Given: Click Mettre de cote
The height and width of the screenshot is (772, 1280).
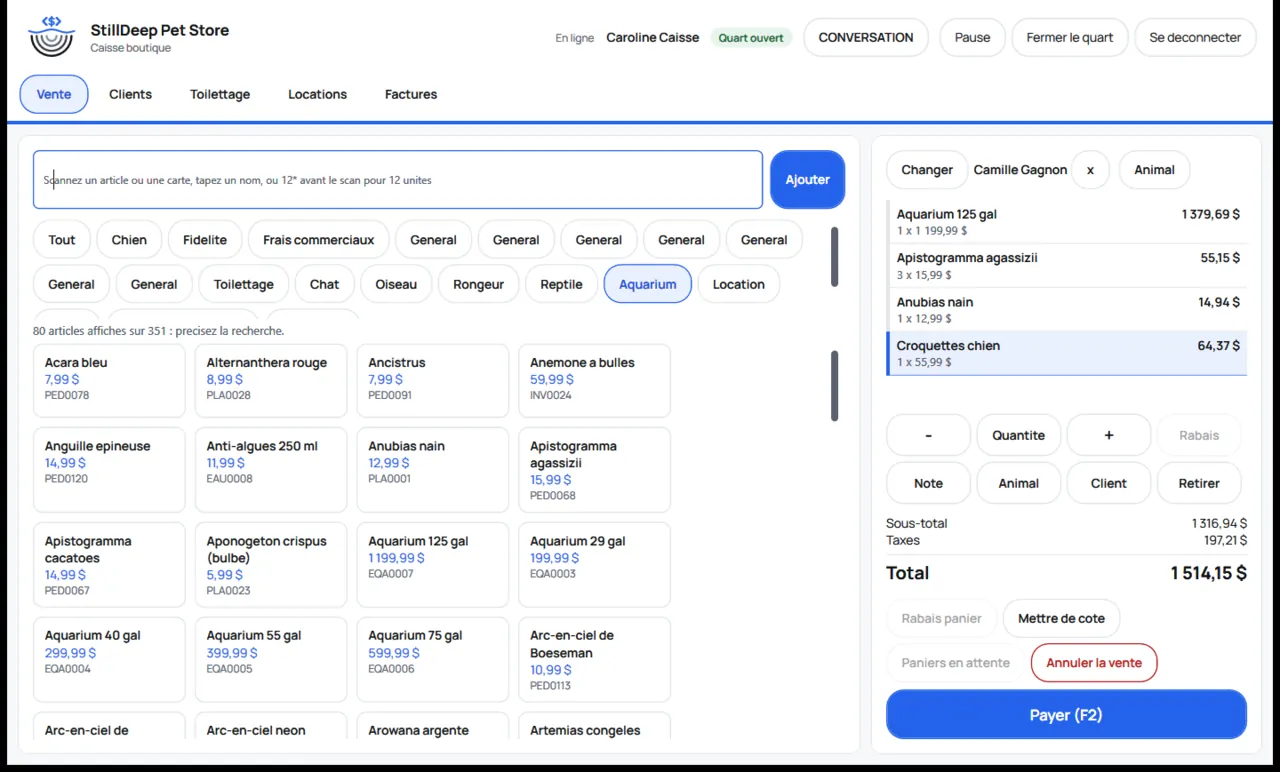Looking at the screenshot, I should pyautogui.click(x=1061, y=619).
